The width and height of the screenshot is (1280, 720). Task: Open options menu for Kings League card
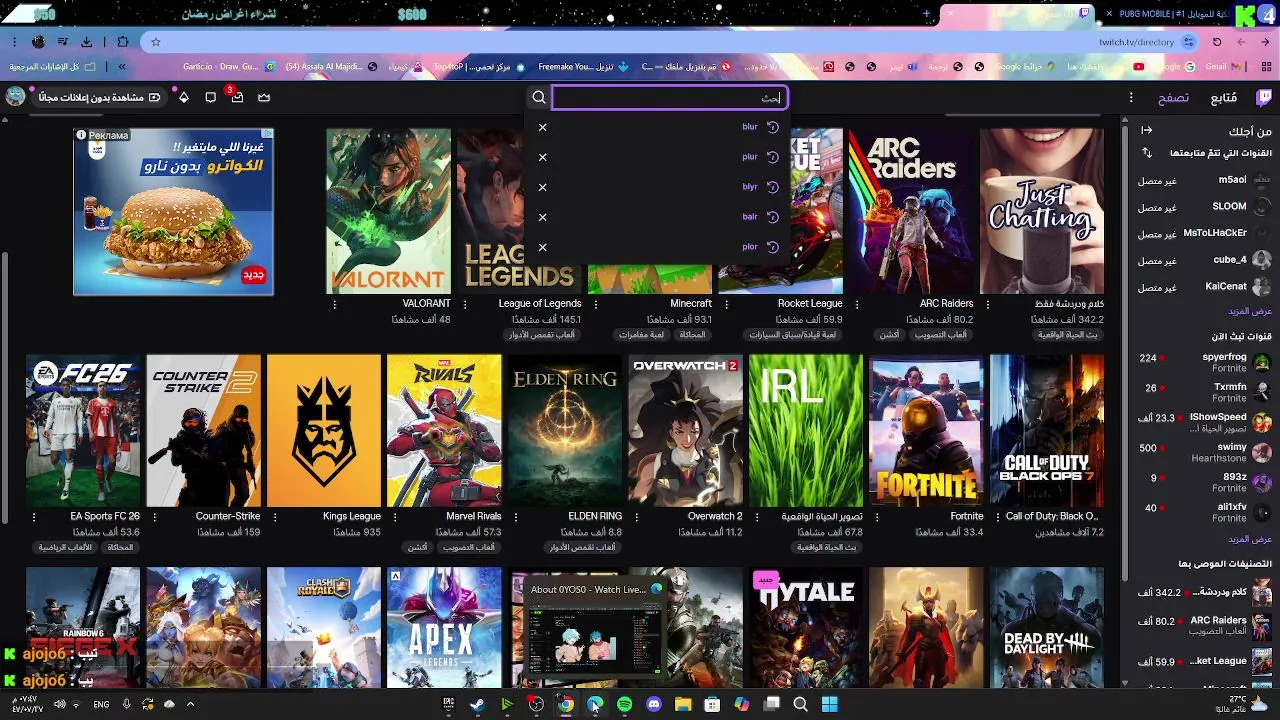275,517
